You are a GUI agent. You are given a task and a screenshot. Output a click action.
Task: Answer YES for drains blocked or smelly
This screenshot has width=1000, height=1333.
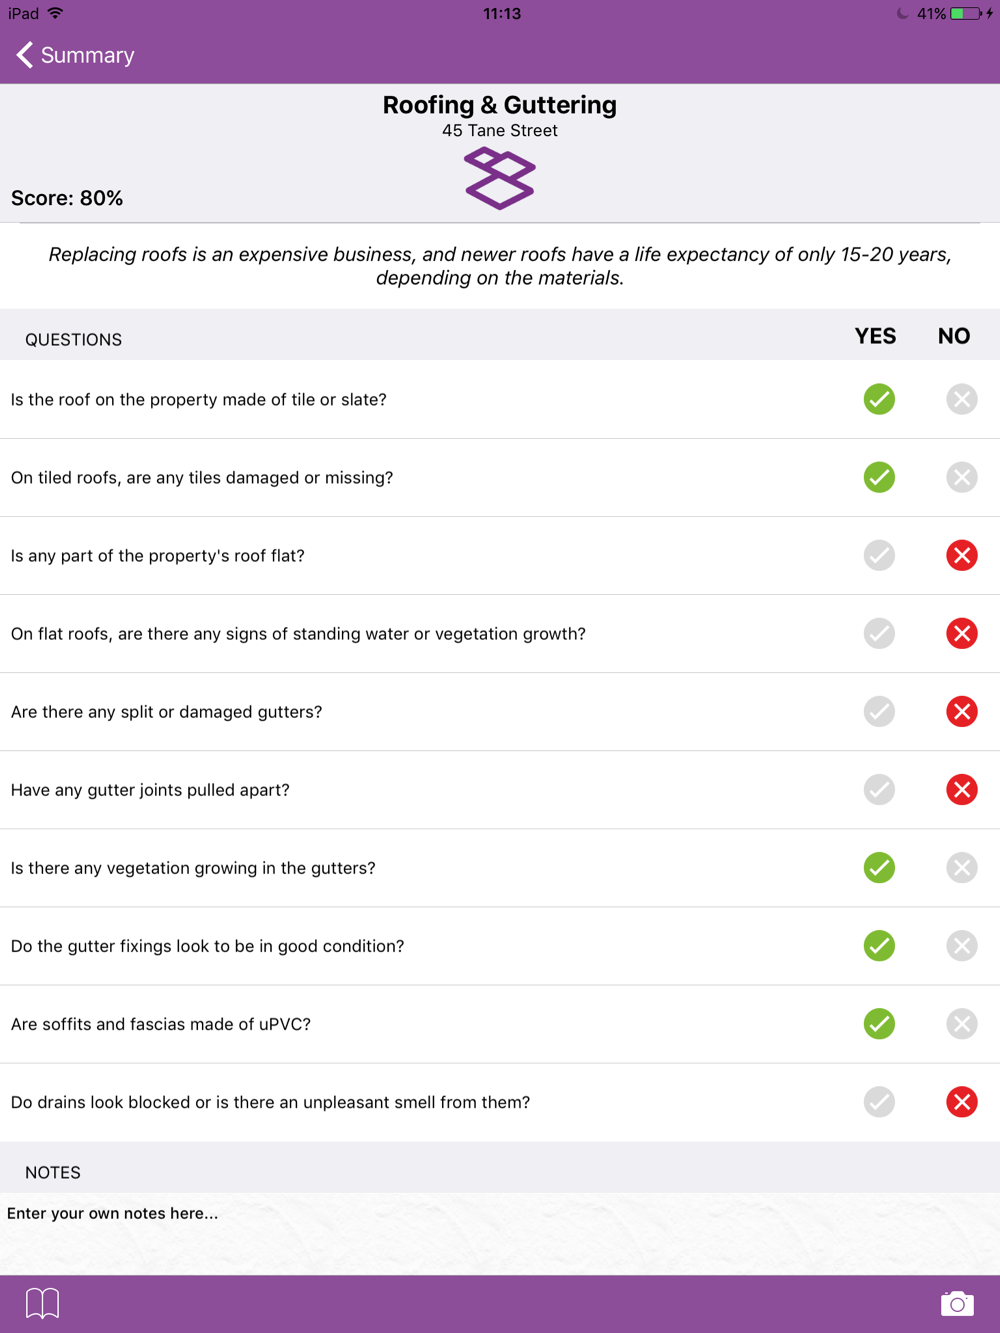tap(879, 1101)
